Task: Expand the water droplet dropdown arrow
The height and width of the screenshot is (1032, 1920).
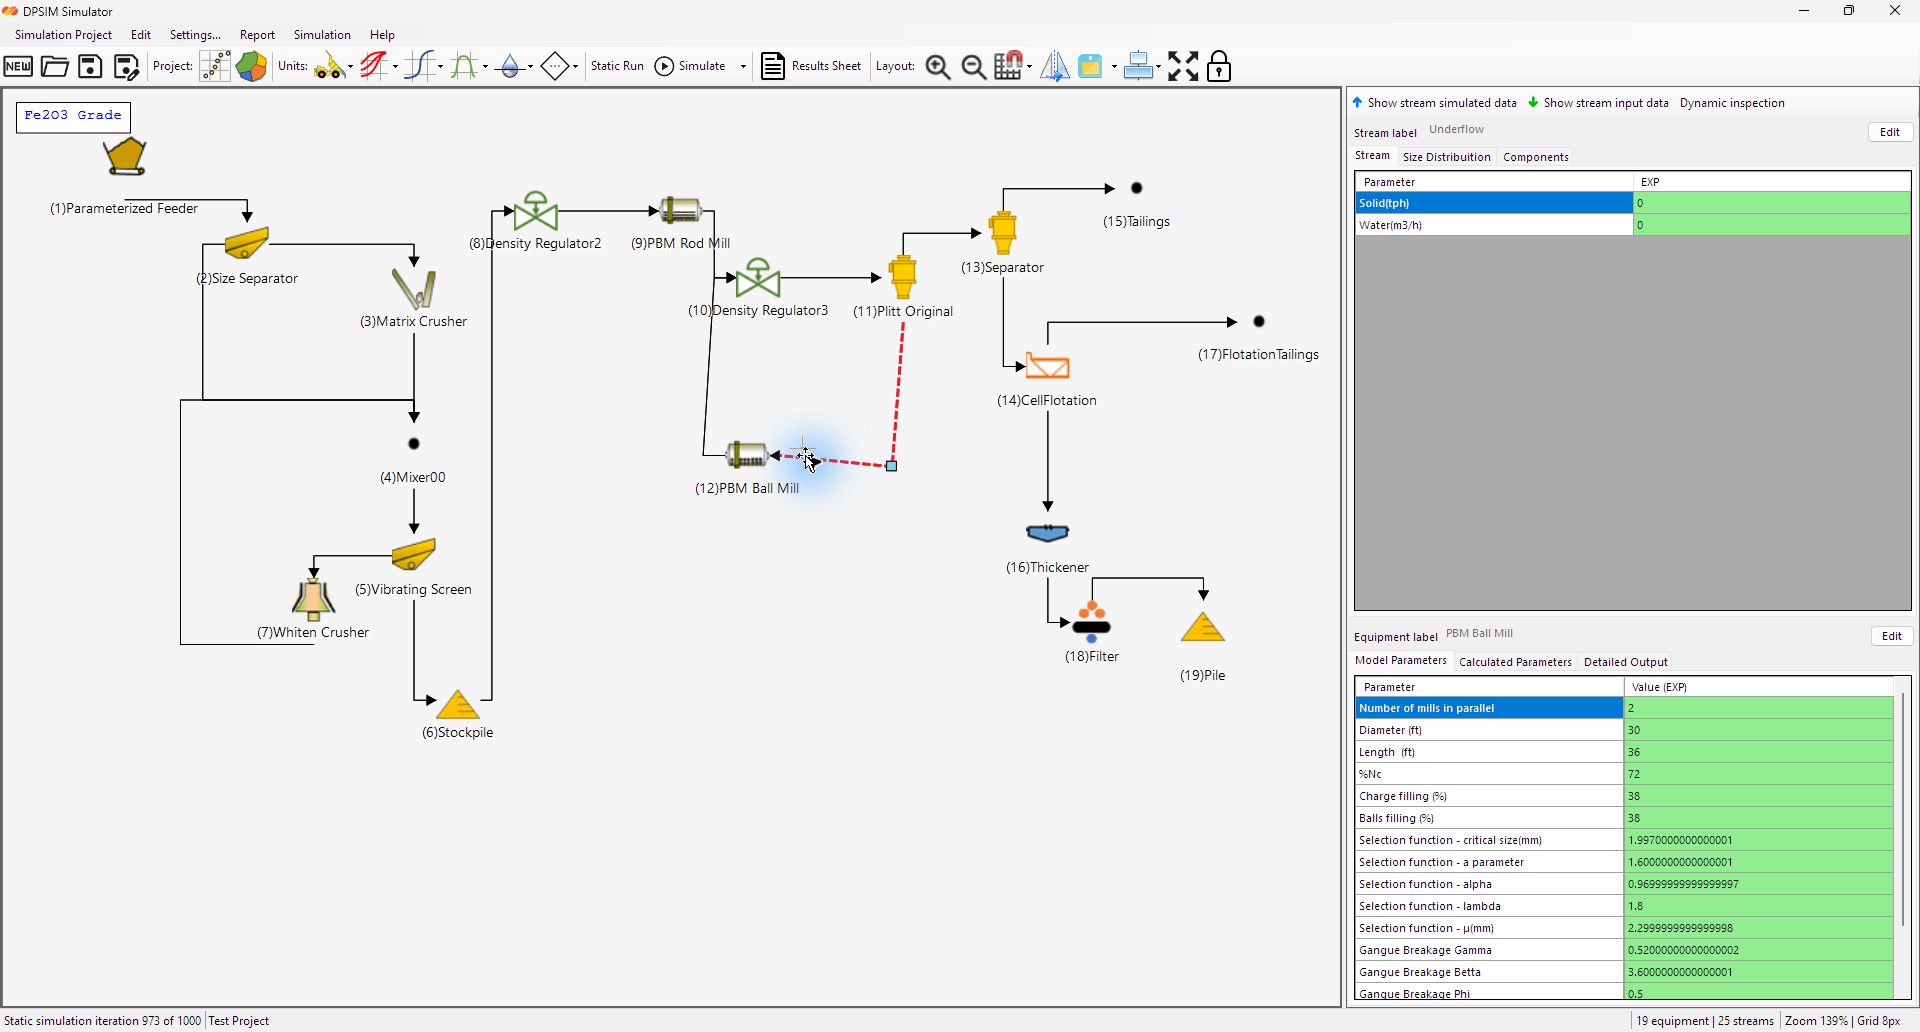Action: (530, 67)
